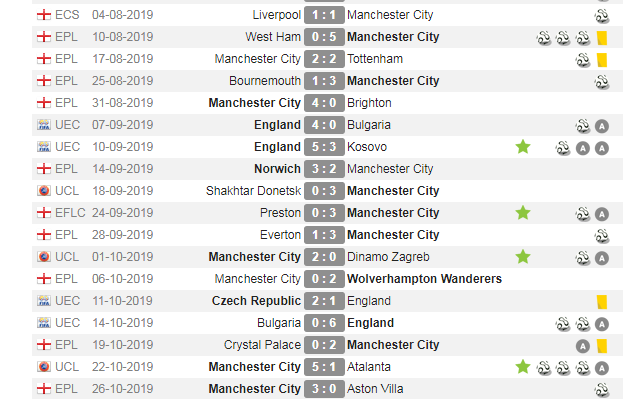The image size is (623, 399).
Task: Click the green star on England-Kosovo row
Action: tap(523, 147)
